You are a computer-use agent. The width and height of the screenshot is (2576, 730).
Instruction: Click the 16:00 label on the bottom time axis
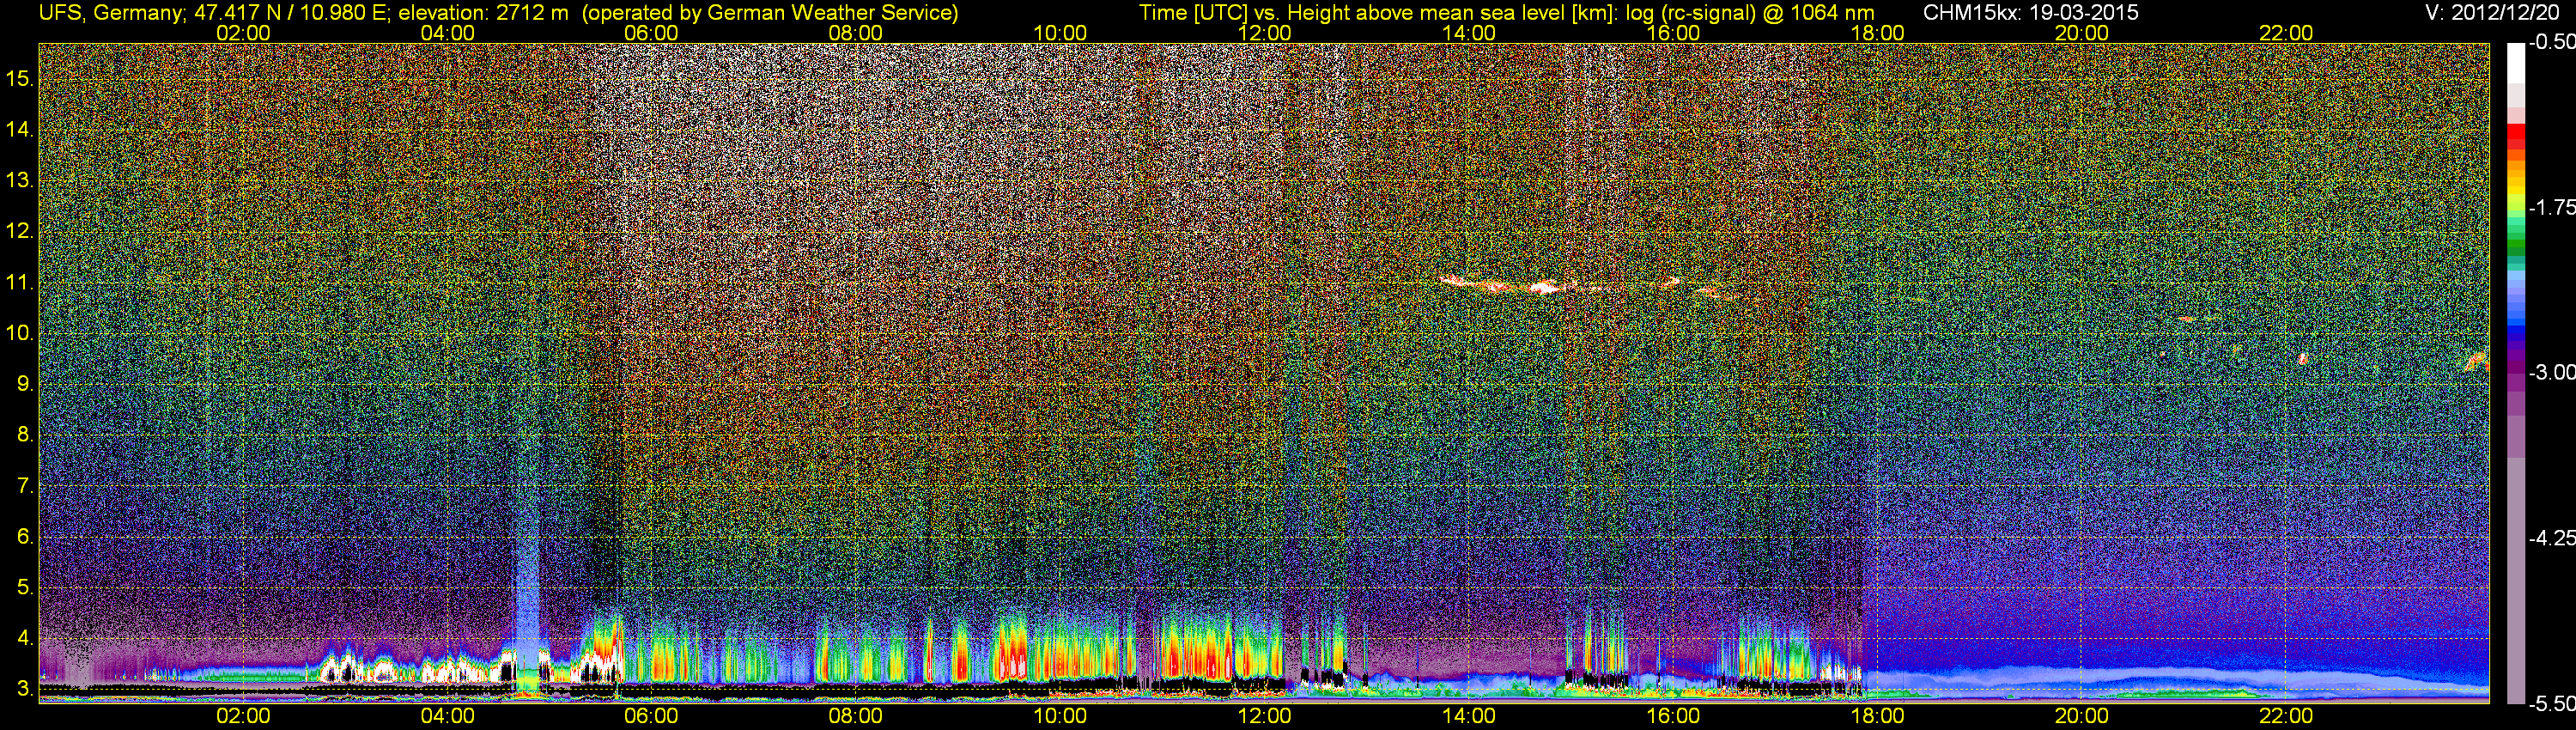(x=1673, y=716)
